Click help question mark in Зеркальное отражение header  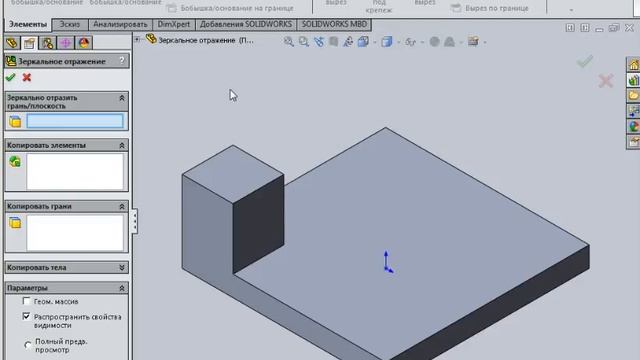tap(122, 61)
